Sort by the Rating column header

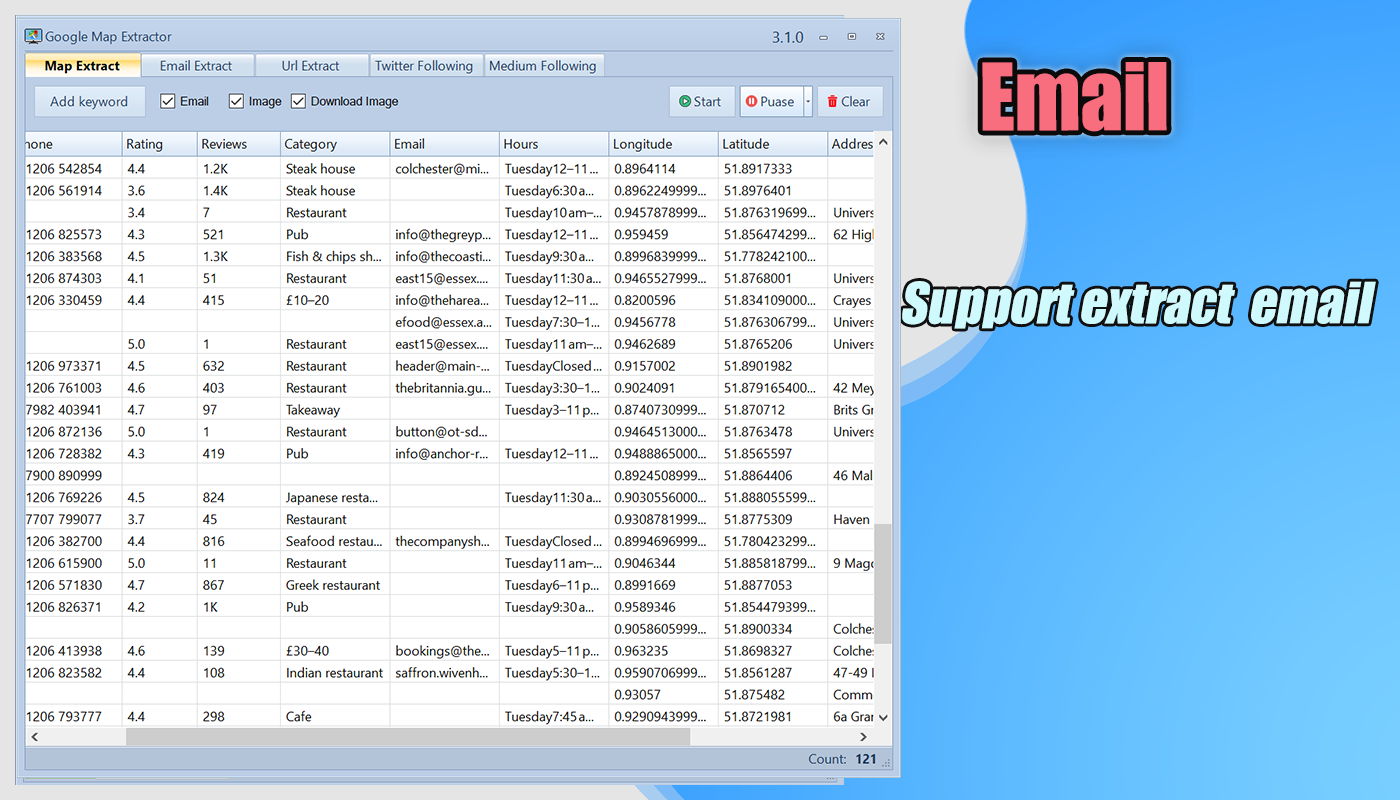[159, 144]
